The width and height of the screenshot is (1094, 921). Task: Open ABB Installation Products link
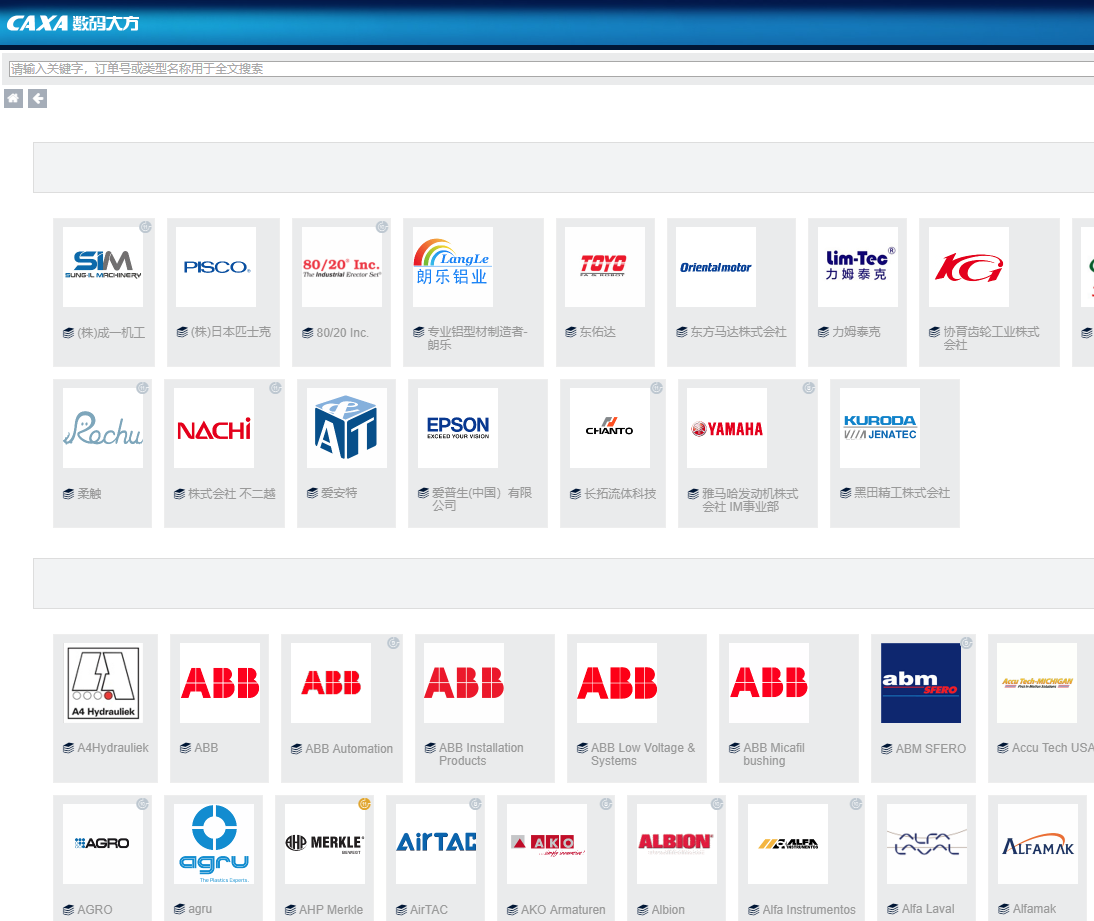(x=481, y=754)
